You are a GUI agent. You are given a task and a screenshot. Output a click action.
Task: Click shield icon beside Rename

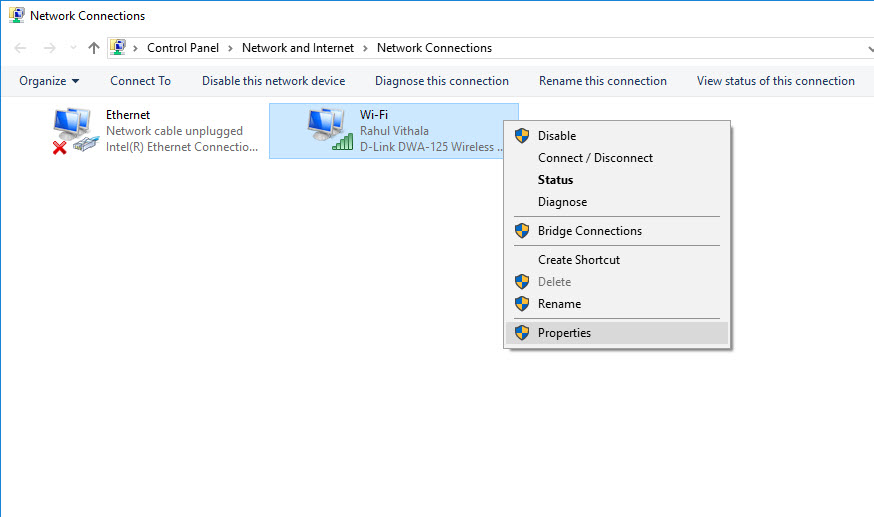tap(522, 304)
